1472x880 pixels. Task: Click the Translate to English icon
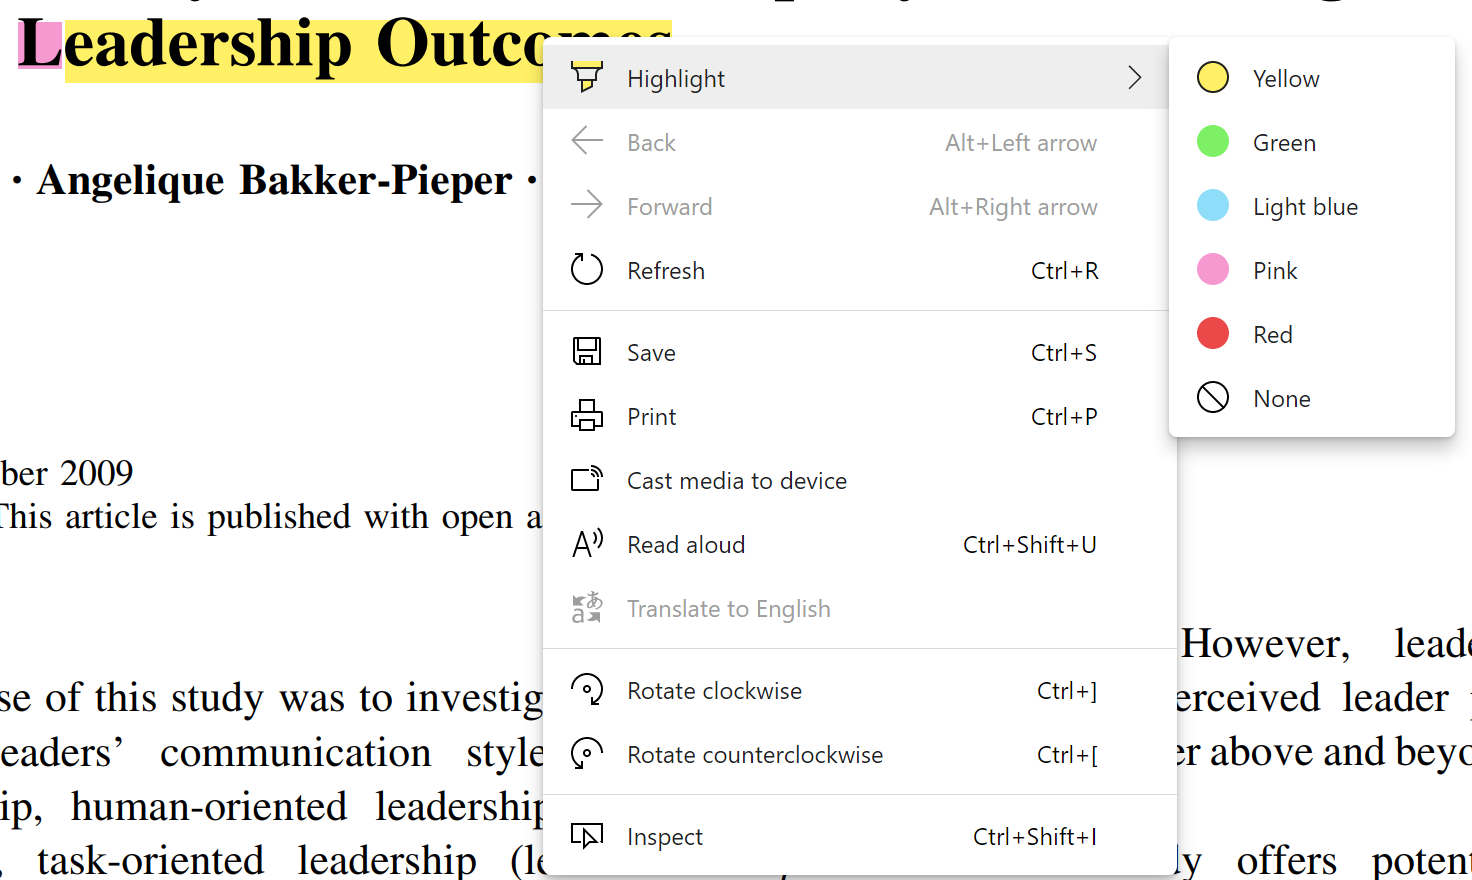587,607
